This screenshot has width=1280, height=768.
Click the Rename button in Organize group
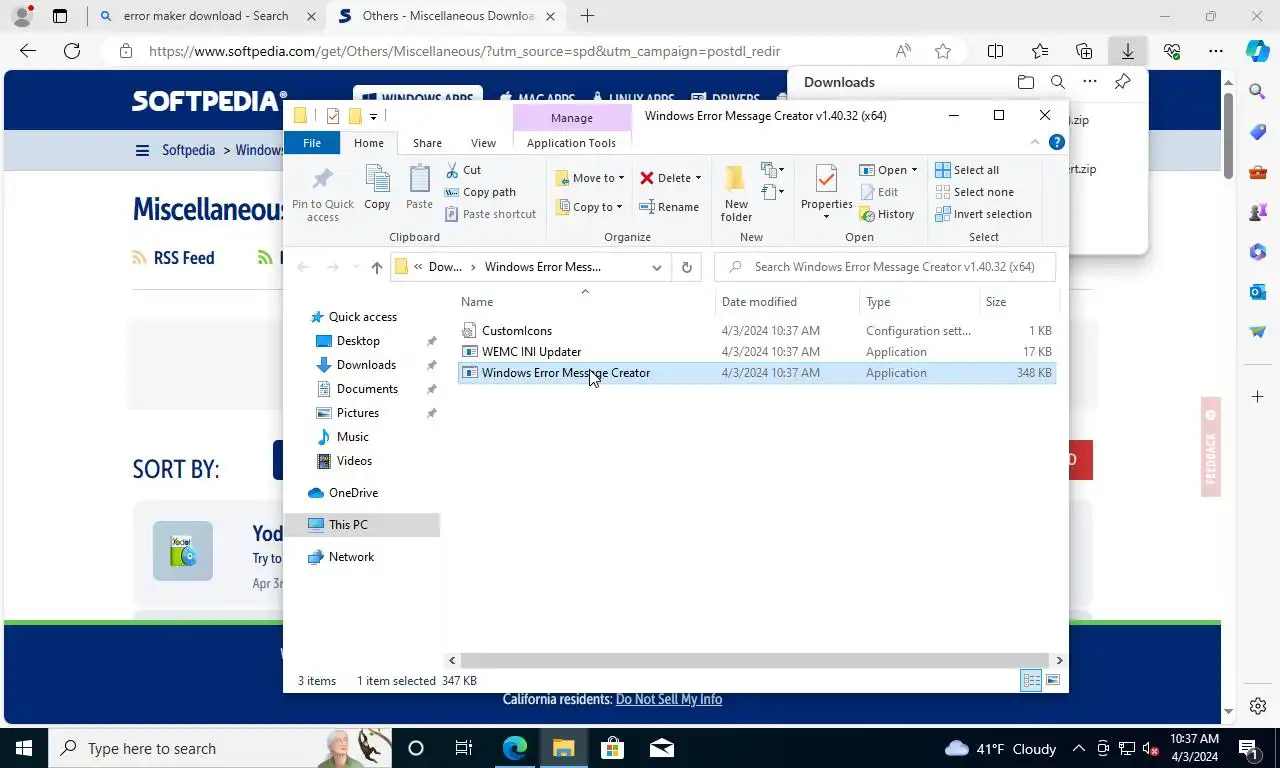(669, 207)
